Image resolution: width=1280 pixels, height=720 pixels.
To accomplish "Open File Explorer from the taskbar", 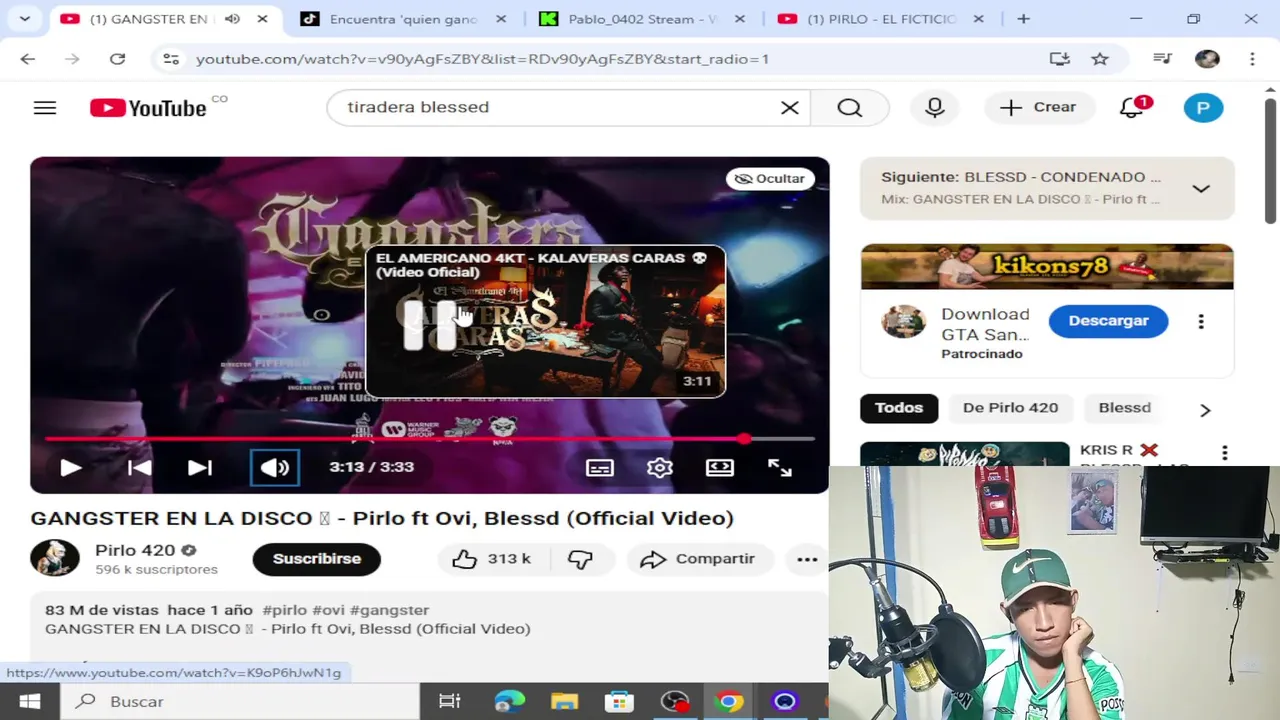I will click(x=564, y=701).
